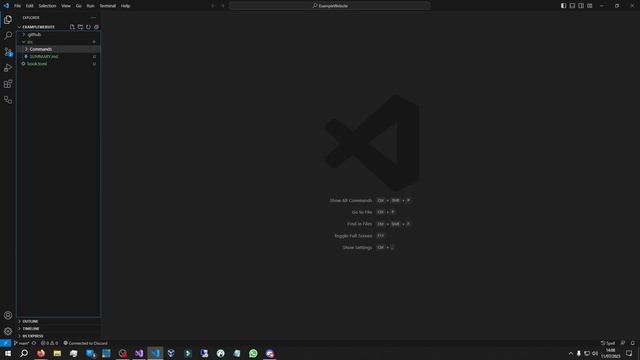Open WhatsApp from the taskbar
The image size is (640, 360).
253,353
